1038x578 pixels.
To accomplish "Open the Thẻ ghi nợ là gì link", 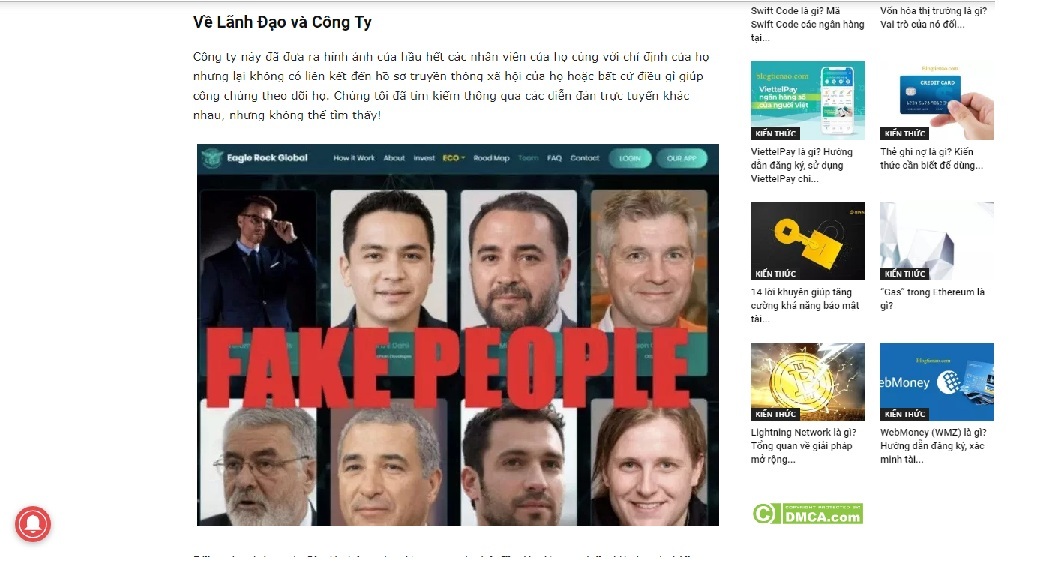I will point(931,158).
